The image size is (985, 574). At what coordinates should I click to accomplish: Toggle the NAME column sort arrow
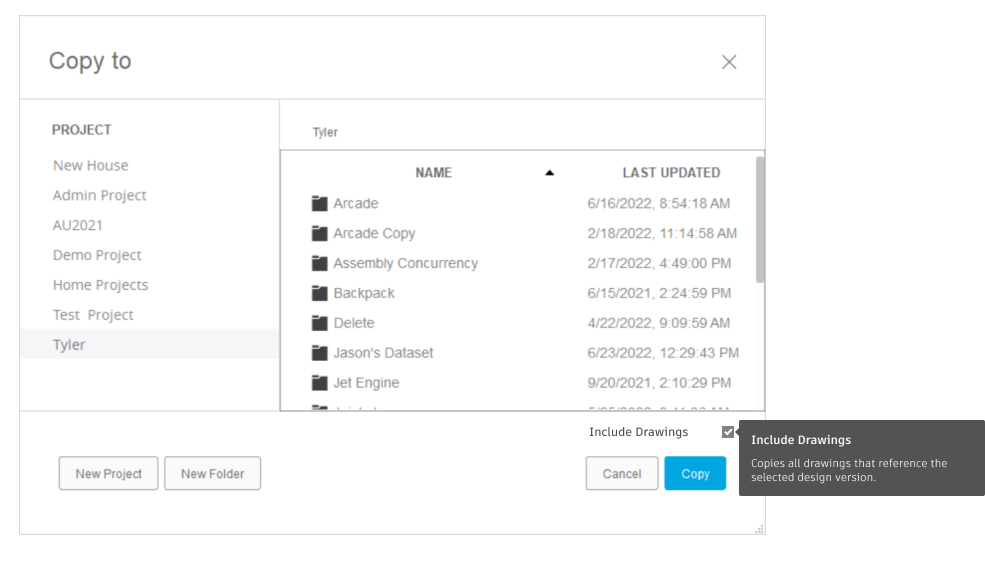[549, 173]
